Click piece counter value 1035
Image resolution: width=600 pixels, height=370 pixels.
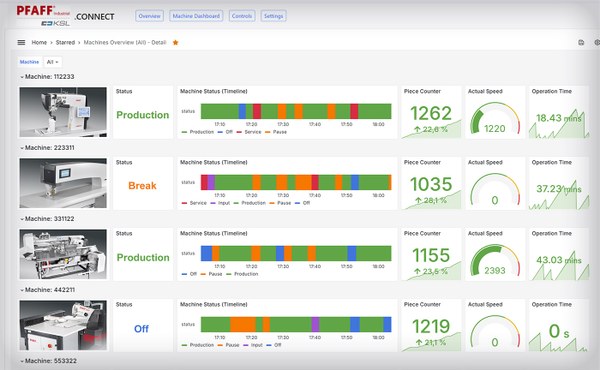click(x=431, y=184)
